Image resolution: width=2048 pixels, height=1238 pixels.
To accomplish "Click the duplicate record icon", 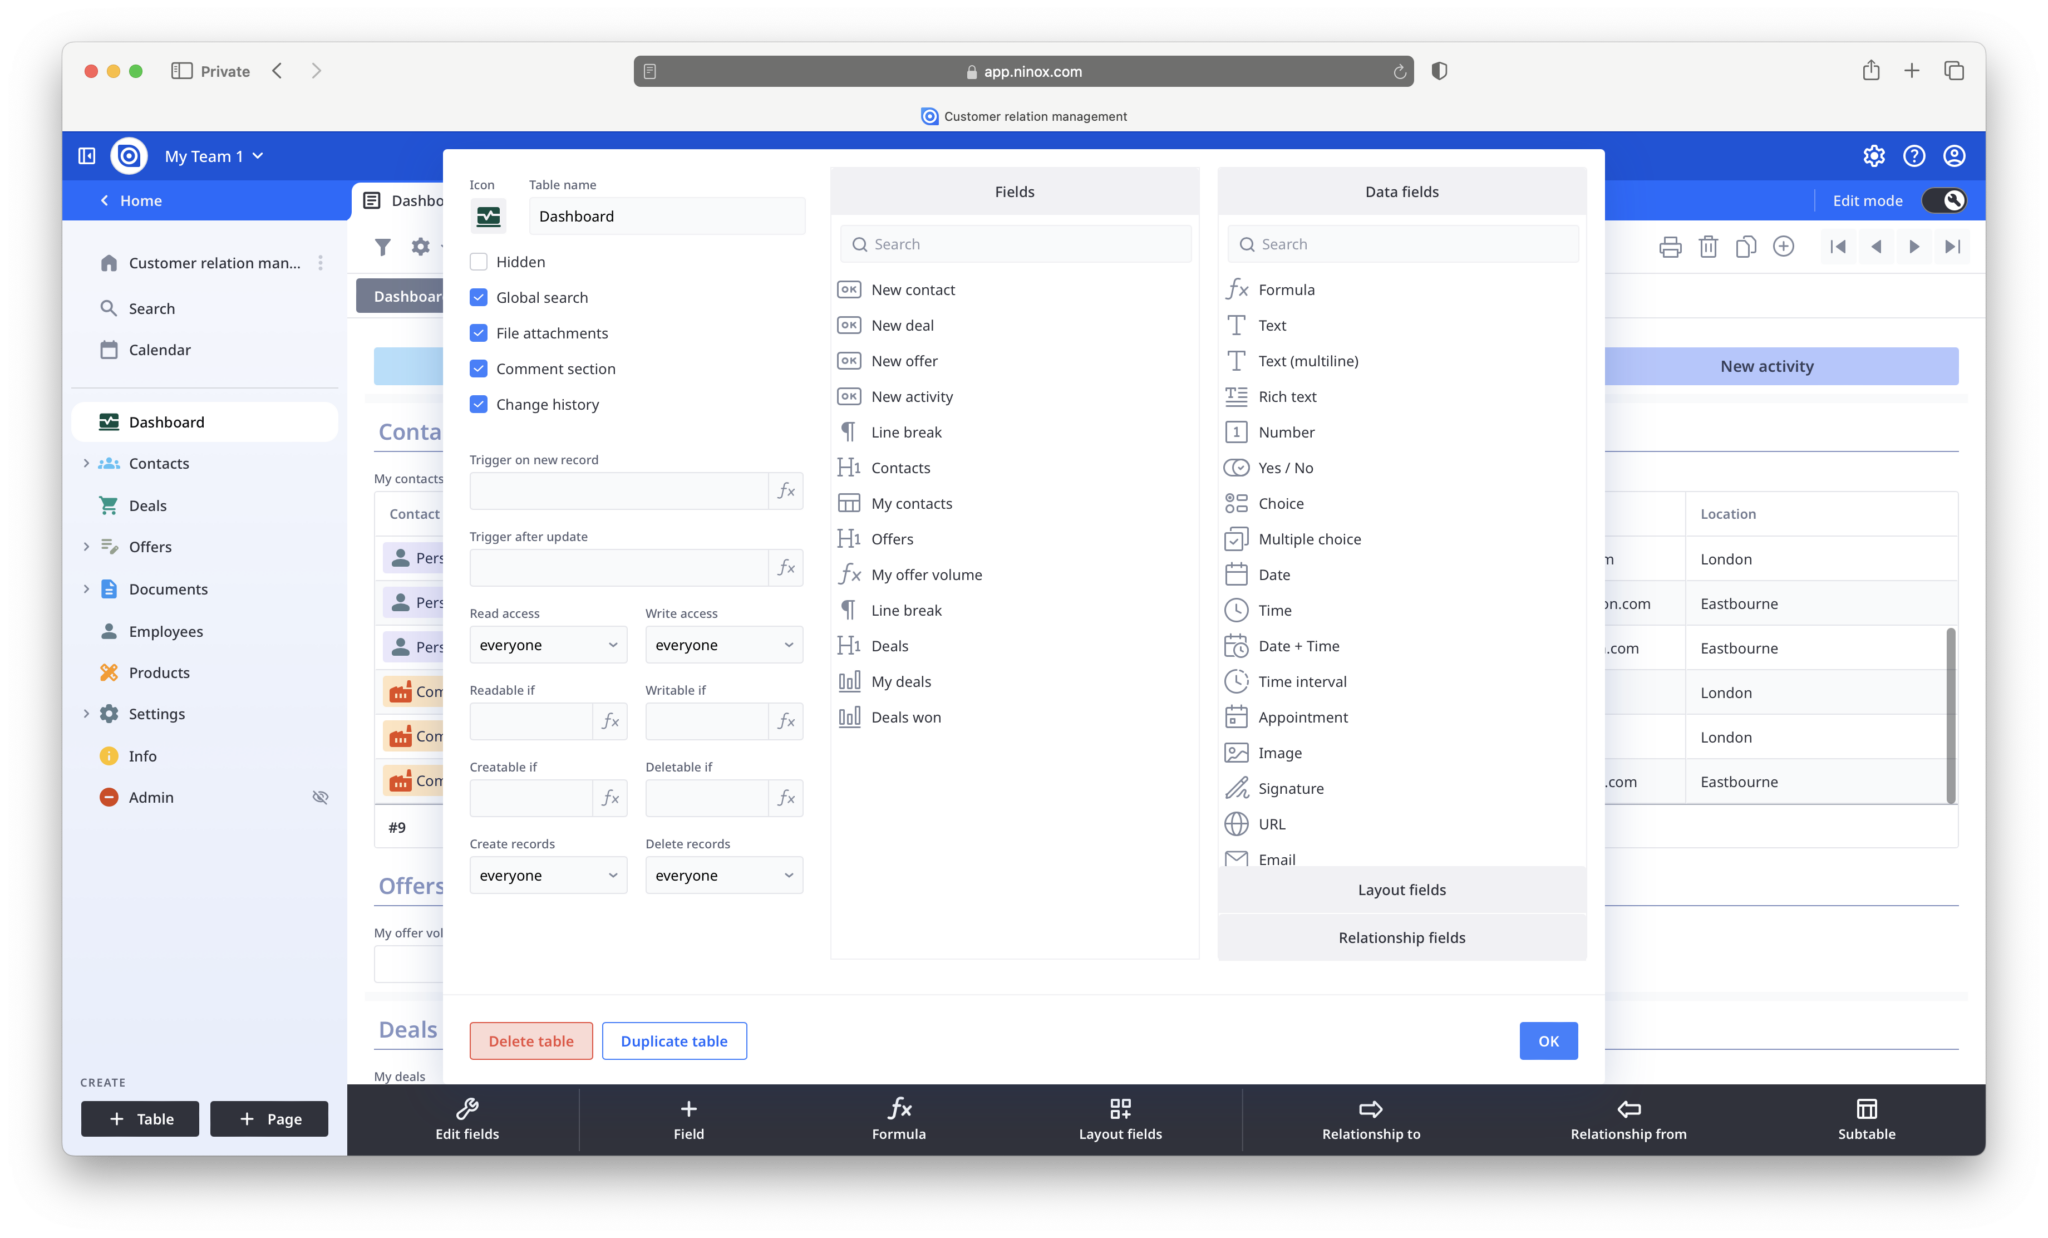I will (x=1746, y=246).
